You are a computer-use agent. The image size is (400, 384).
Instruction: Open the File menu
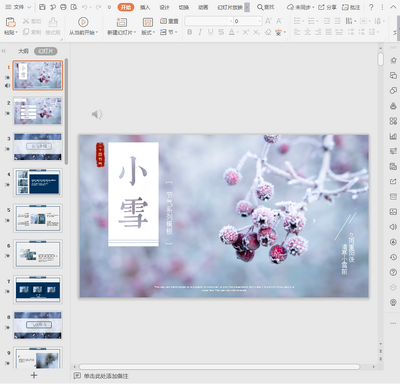click(x=18, y=7)
